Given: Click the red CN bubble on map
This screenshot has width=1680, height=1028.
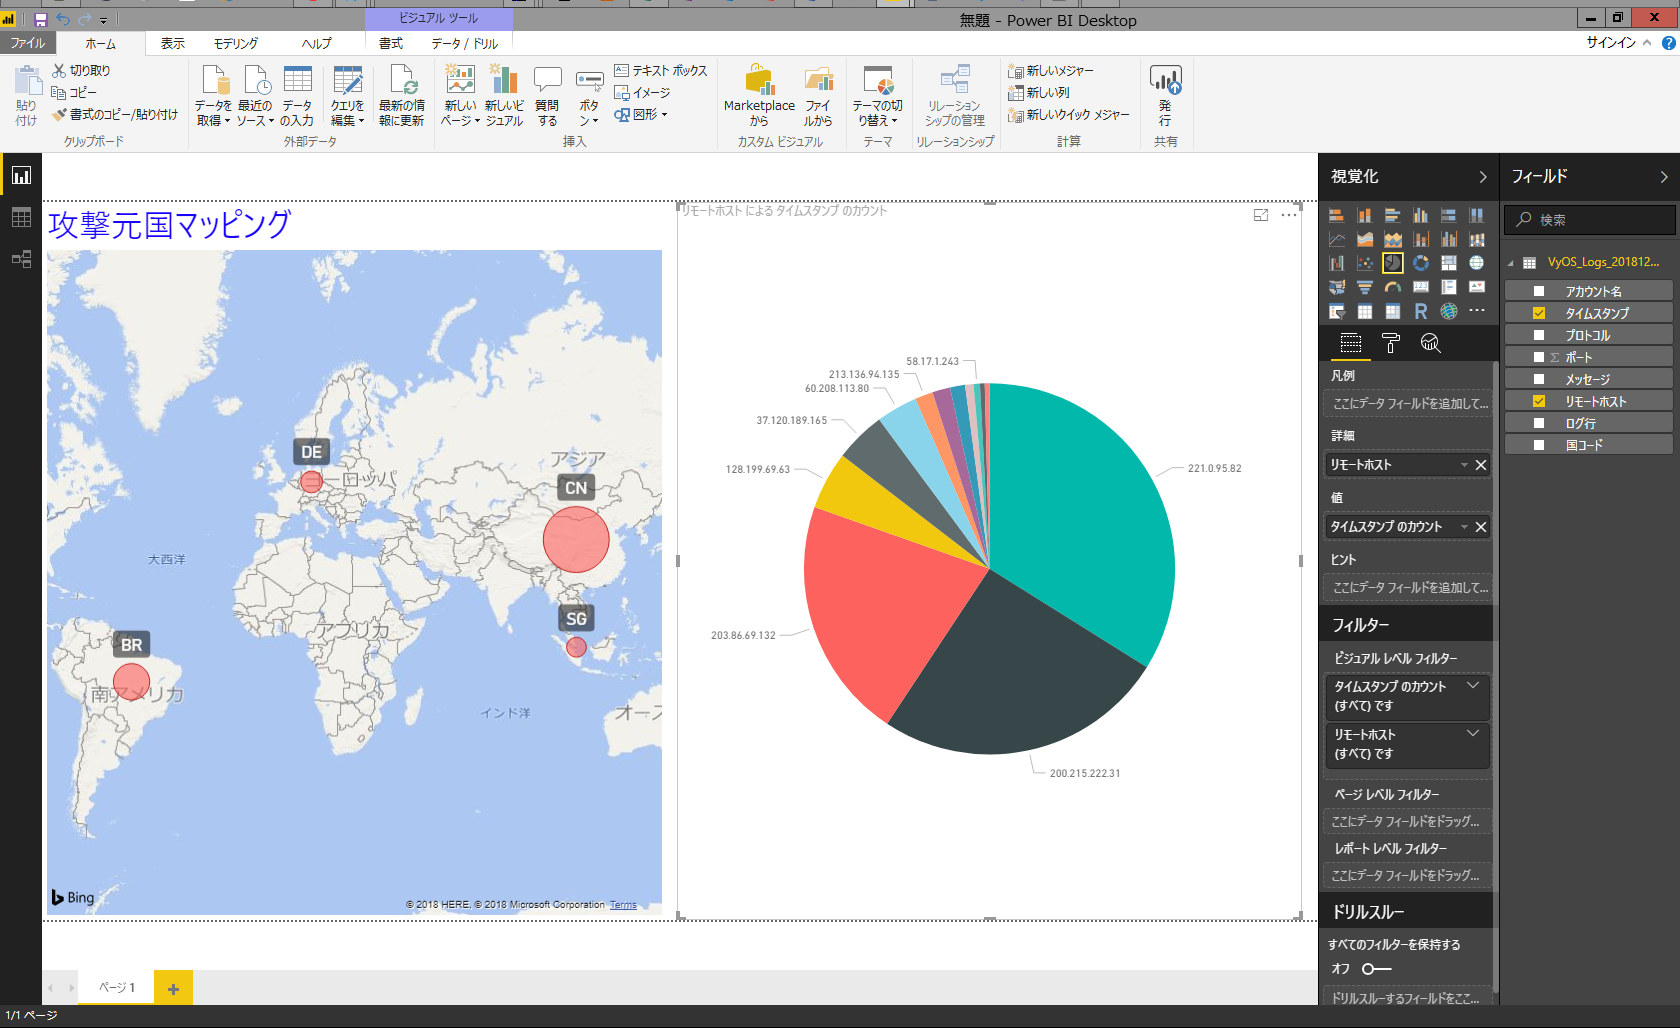Looking at the screenshot, I should click(x=576, y=539).
